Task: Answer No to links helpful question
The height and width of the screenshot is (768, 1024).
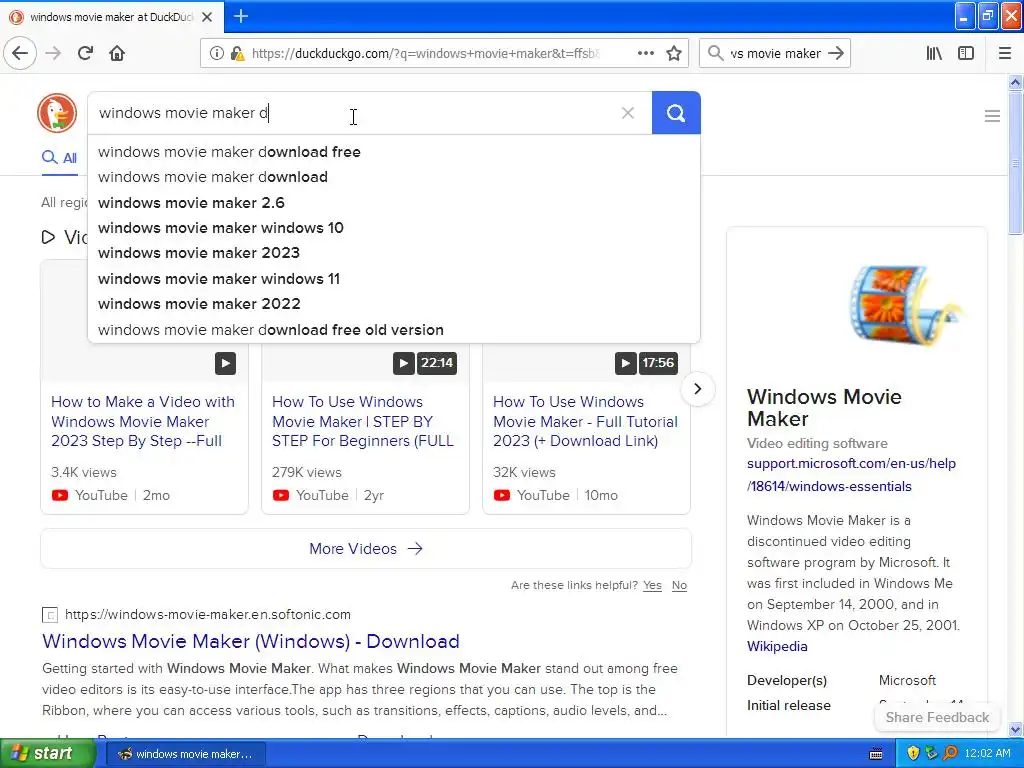Action: tap(679, 585)
